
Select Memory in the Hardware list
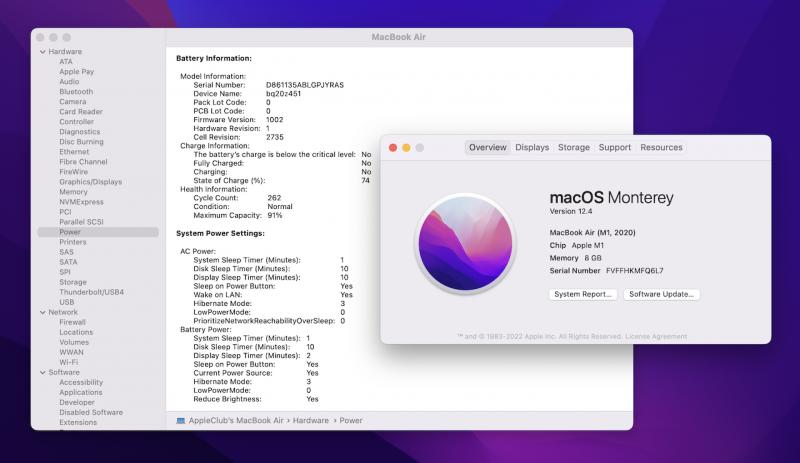click(73, 192)
